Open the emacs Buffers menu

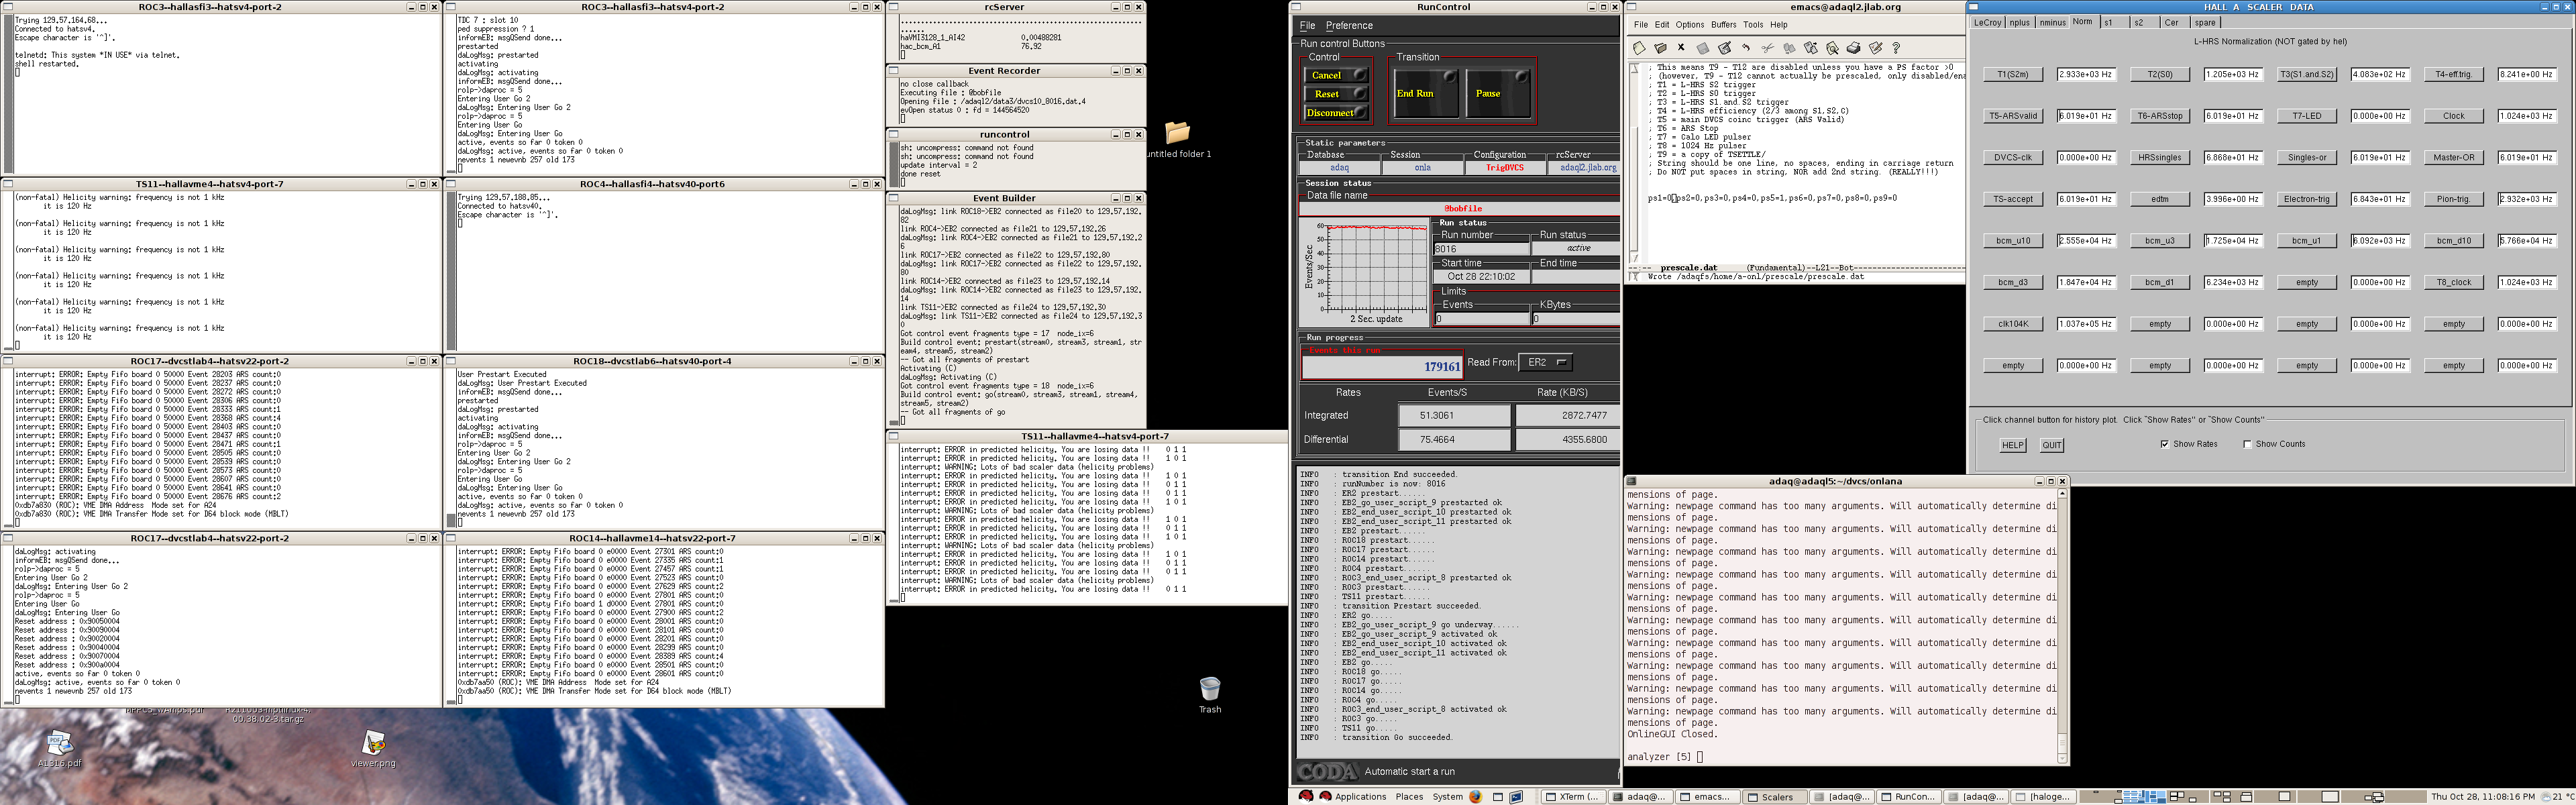[x=1724, y=25]
